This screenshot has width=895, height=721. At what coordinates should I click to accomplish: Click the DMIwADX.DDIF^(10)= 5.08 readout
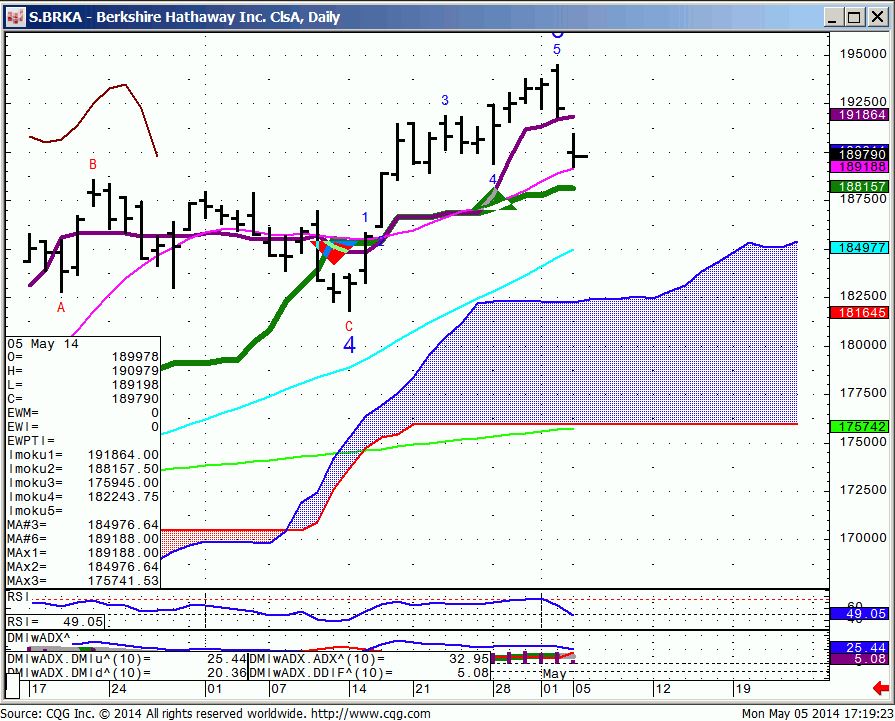[369, 672]
